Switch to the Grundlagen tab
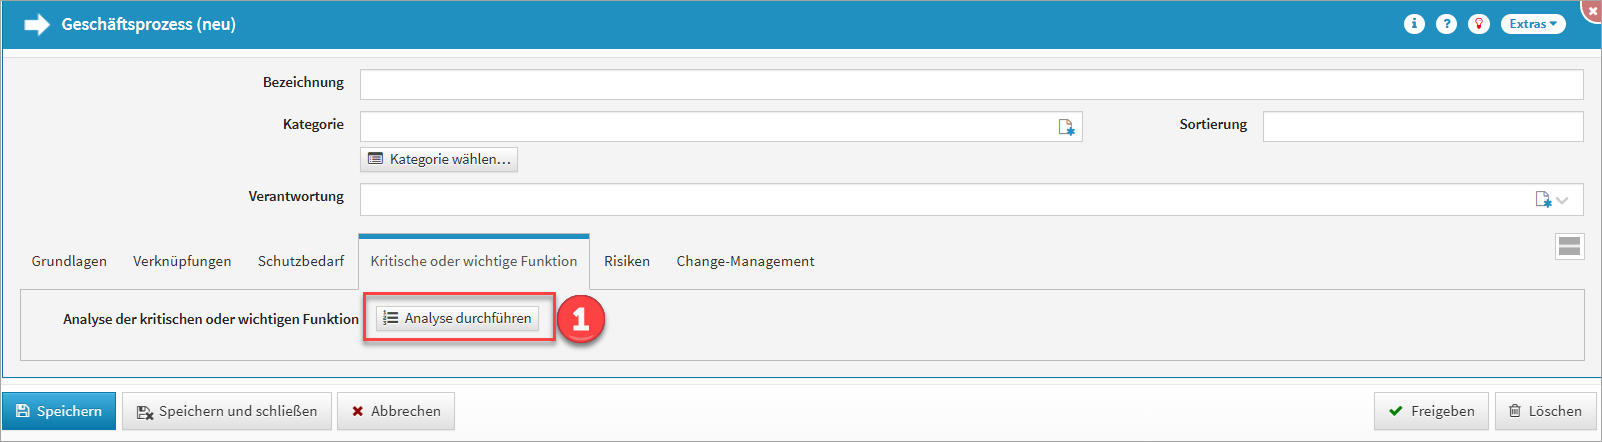 69,261
